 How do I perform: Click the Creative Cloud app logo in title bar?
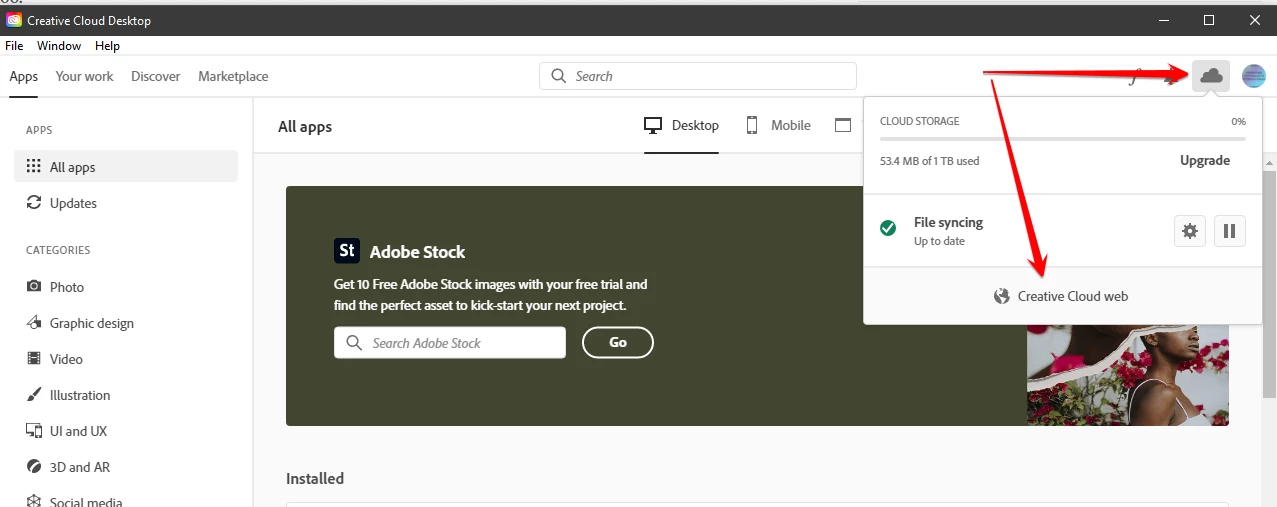point(14,20)
